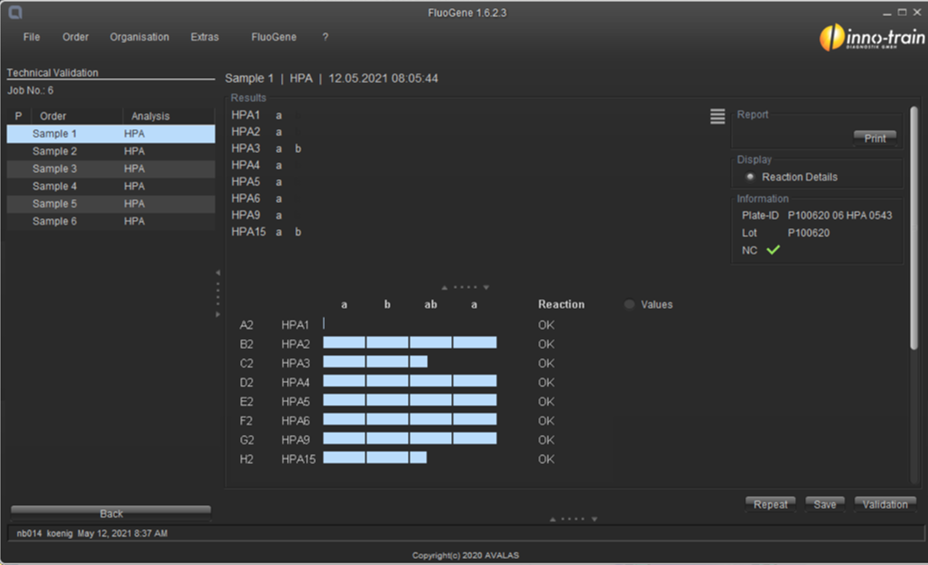This screenshot has width=928, height=565.
Task: Click the Print button
Action: tap(875, 138)
